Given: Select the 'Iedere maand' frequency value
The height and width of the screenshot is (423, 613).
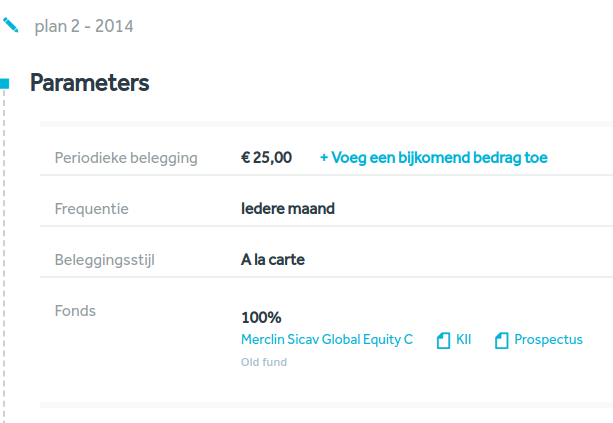Looking at the screenshot, I should (288, 209).
